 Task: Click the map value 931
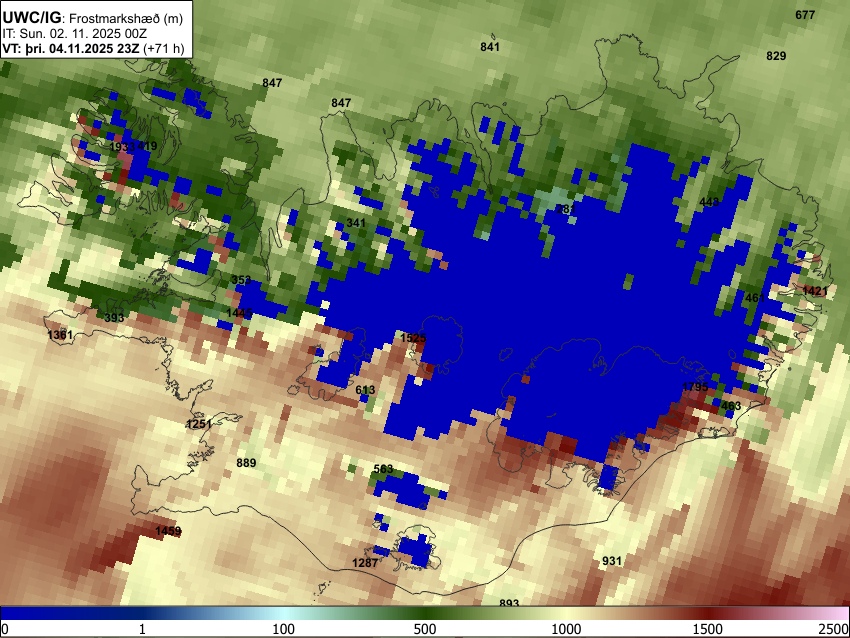(611, 561)
